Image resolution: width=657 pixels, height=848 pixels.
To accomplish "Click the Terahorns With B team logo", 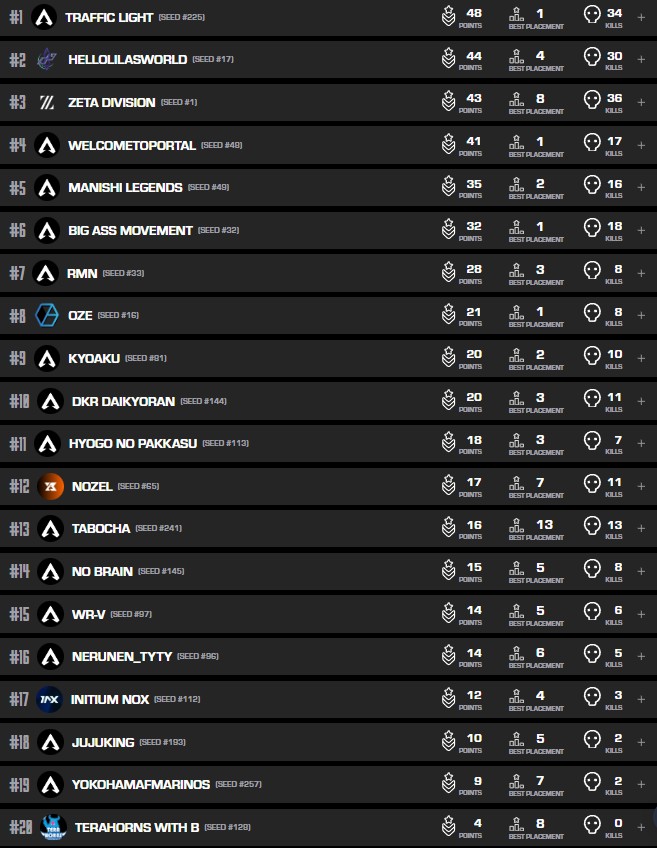I will point(52,827).
